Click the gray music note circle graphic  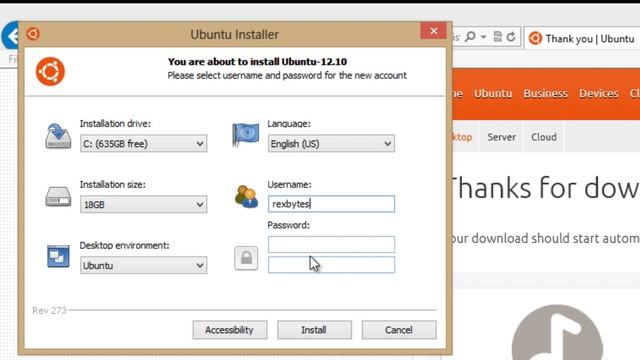(x=557, y=332)
